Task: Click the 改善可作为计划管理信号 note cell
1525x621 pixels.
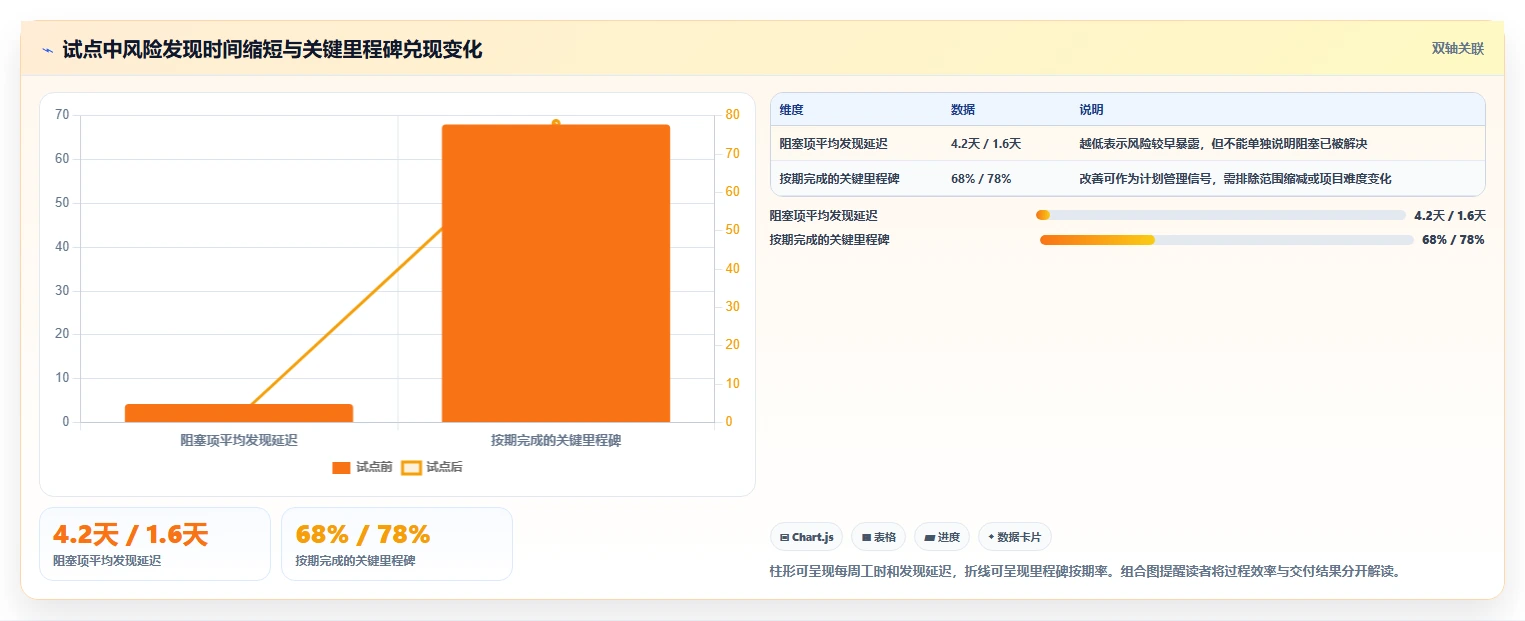Action: [x=1235, y=179]
